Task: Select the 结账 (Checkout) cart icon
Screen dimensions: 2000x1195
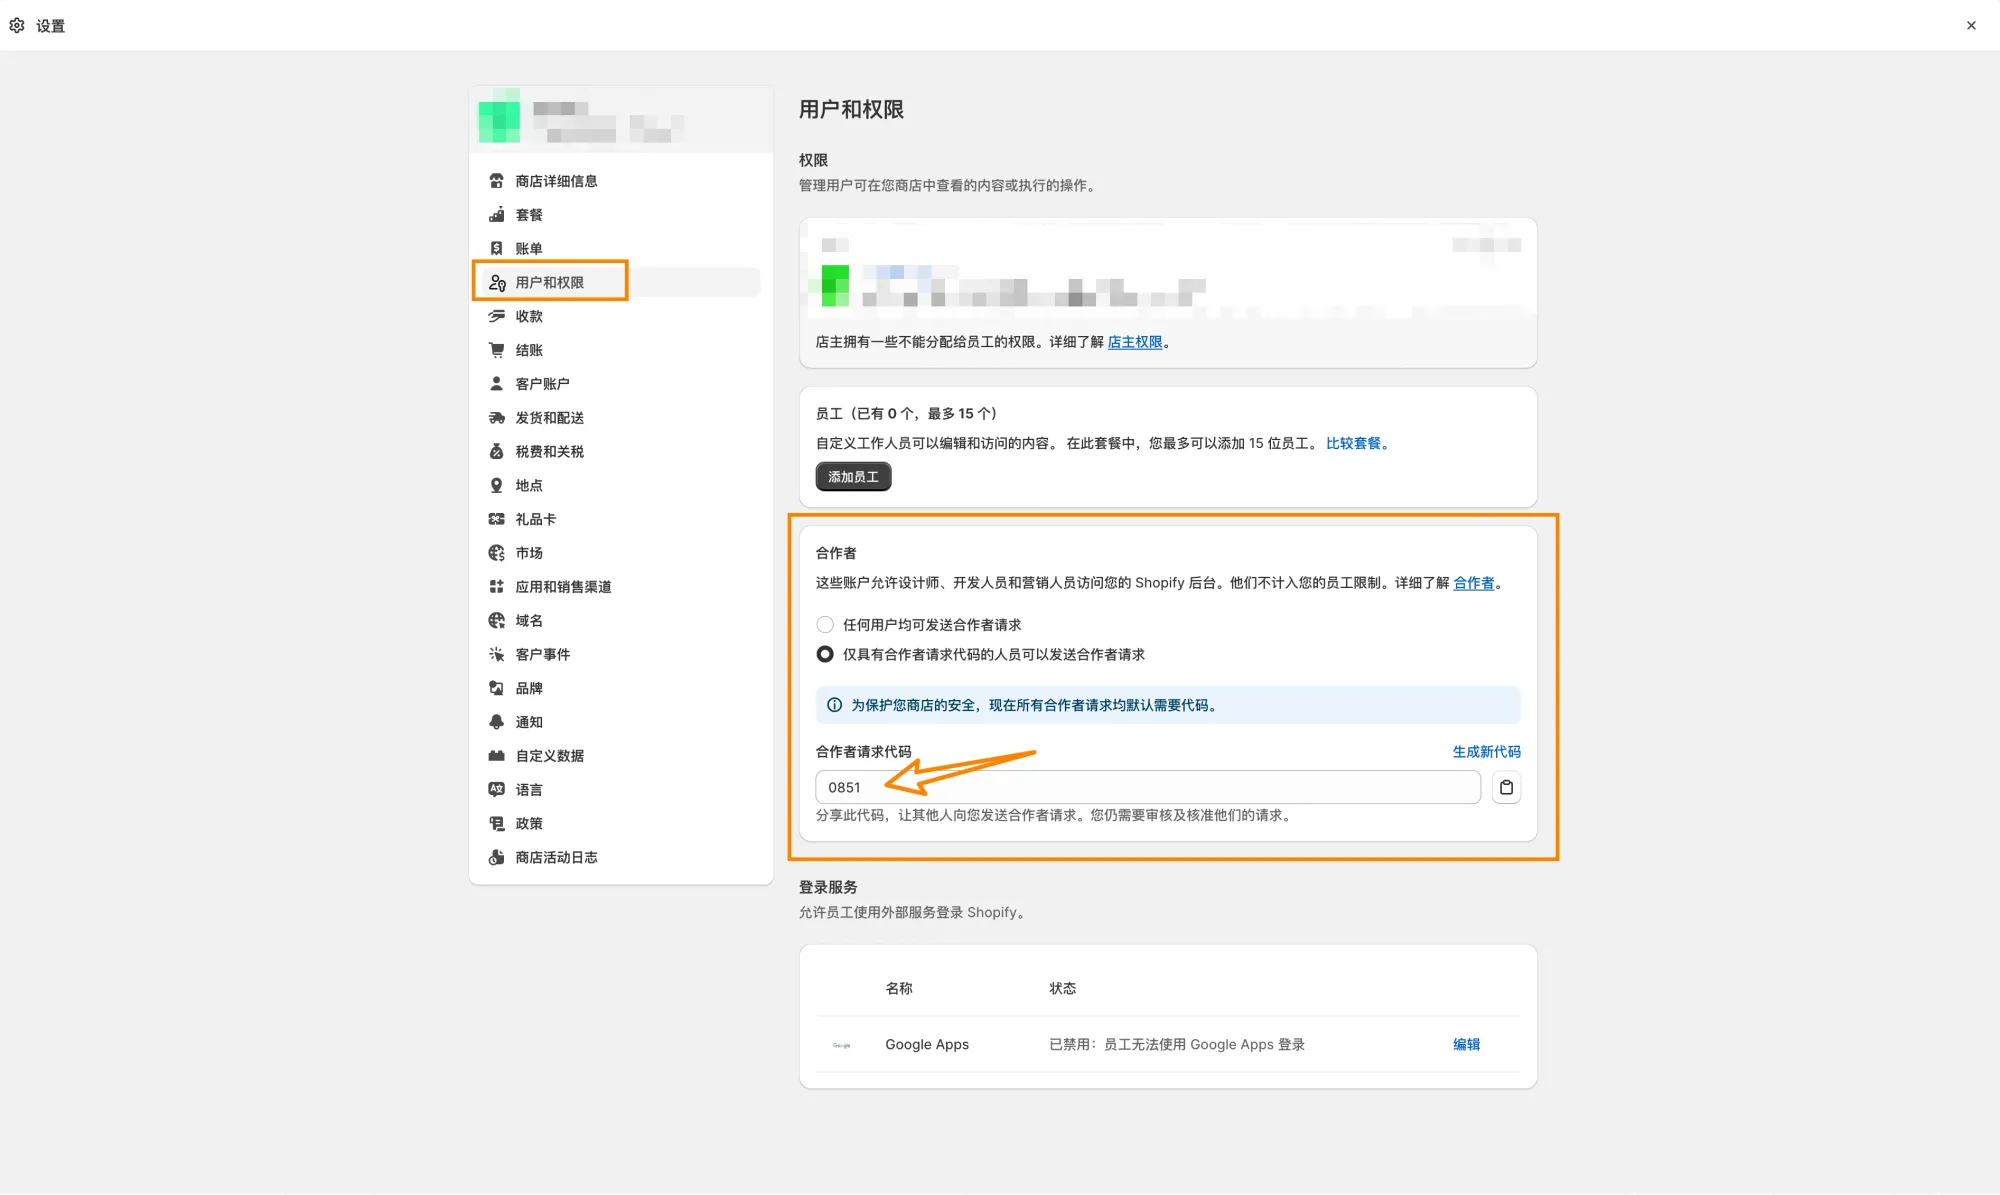Action: tap(496, 349)
